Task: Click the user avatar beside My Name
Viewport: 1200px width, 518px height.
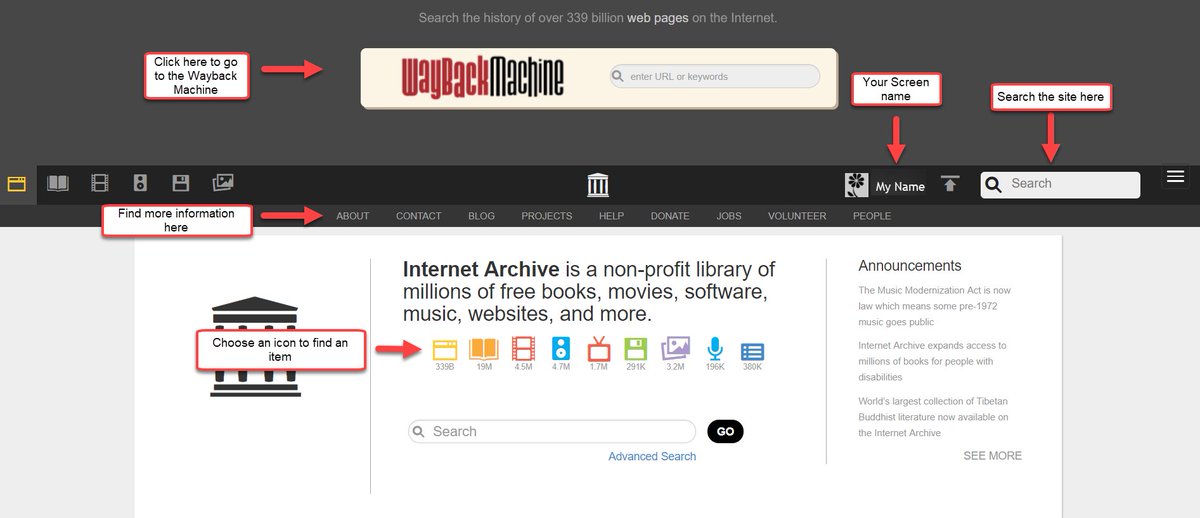Action: coord(857,184)
